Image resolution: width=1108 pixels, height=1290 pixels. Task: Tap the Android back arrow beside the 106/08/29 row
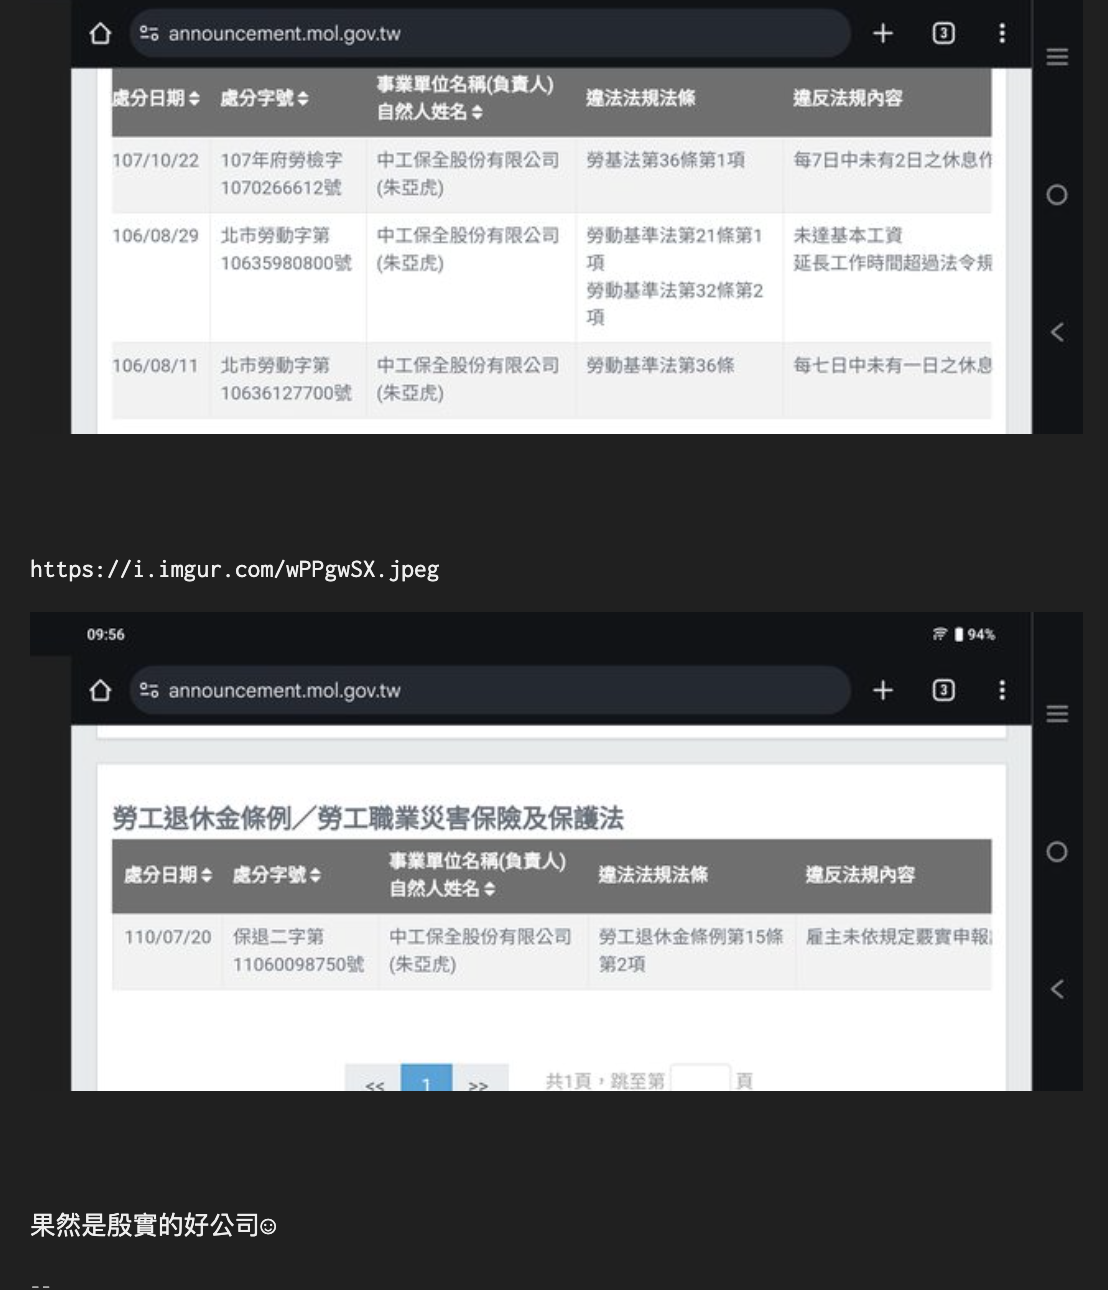(x=1057, y=332)
